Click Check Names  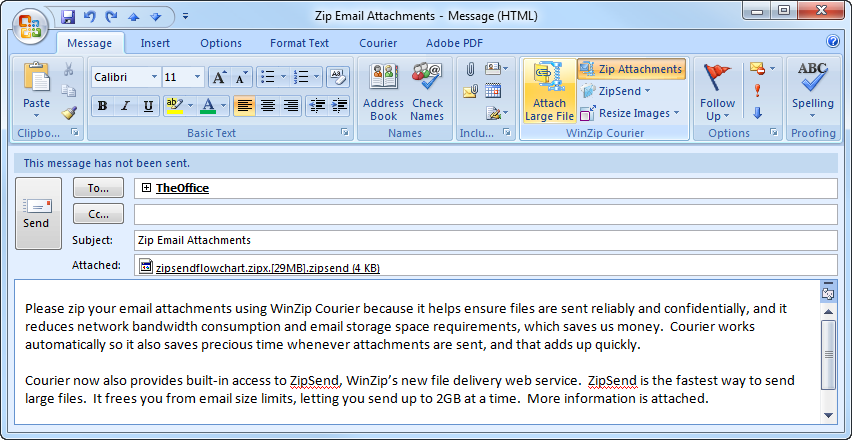click(x=427, y=91)
